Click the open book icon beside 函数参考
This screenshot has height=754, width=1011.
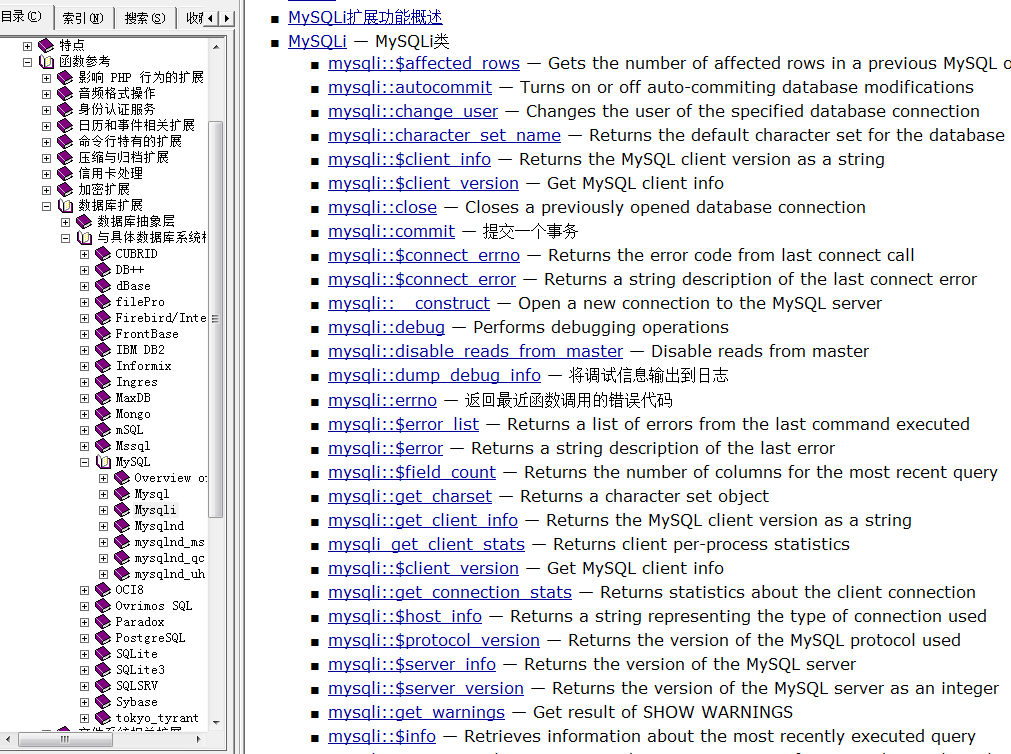[46, 61]
